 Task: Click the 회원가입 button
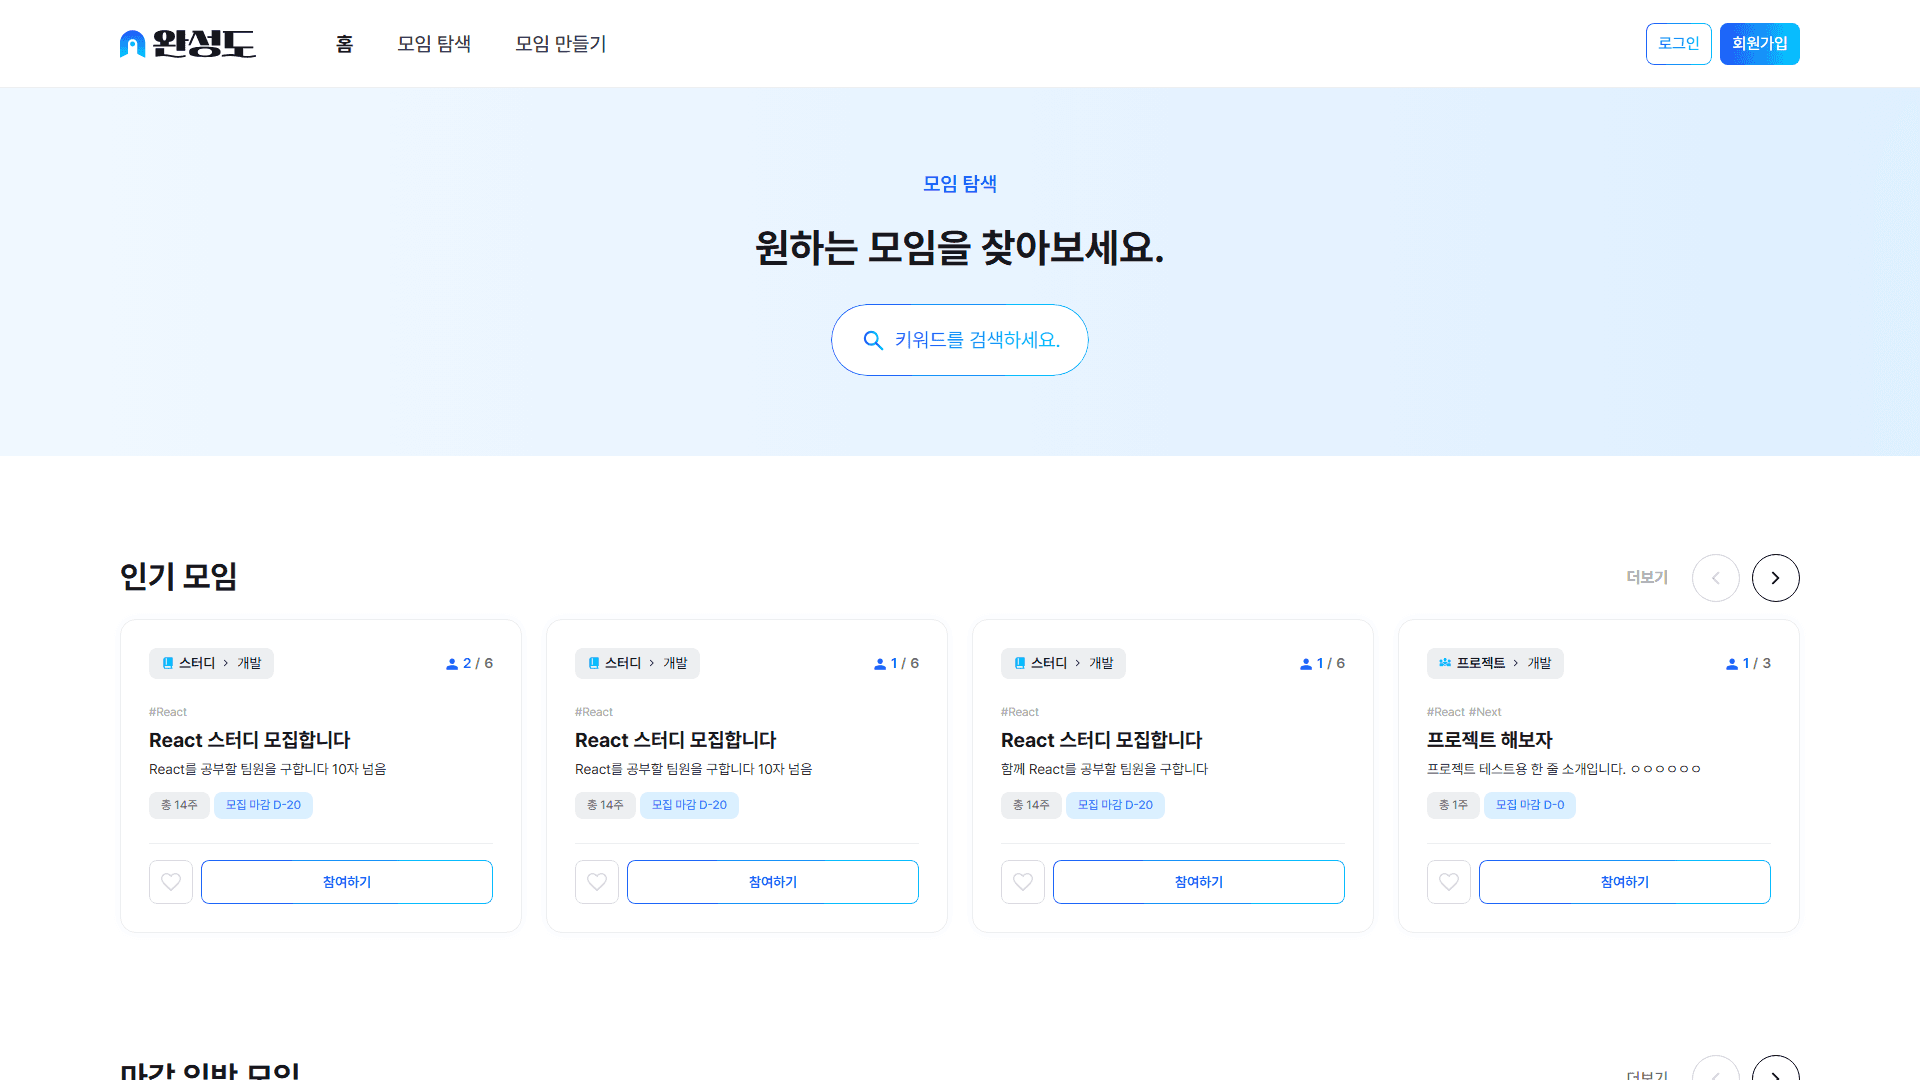tap(1759, 44)
